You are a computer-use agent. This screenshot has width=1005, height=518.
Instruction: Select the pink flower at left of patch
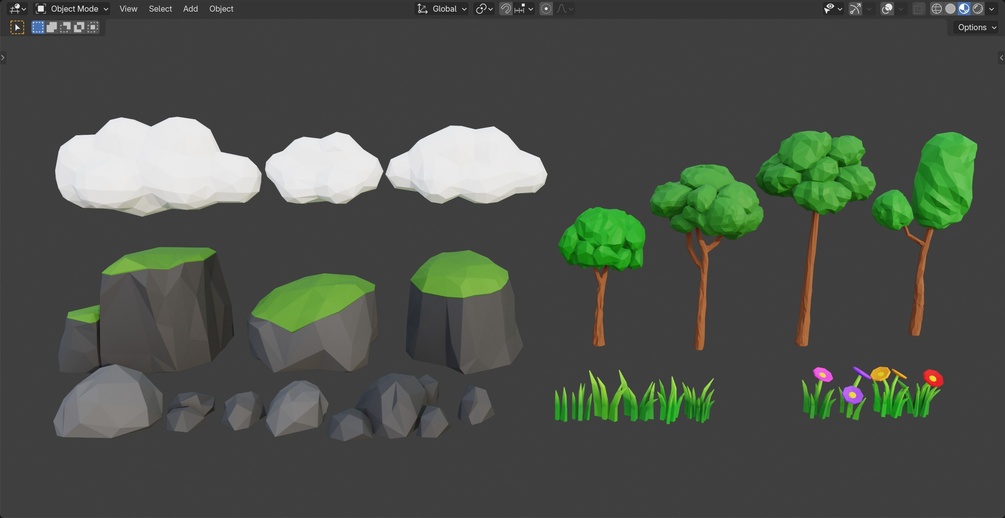[822, 374]
